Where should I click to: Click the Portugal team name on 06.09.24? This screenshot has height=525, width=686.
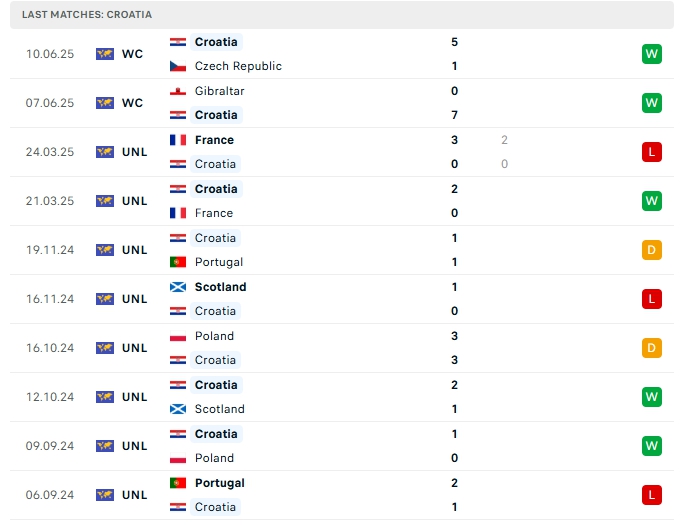coord(220,483)
